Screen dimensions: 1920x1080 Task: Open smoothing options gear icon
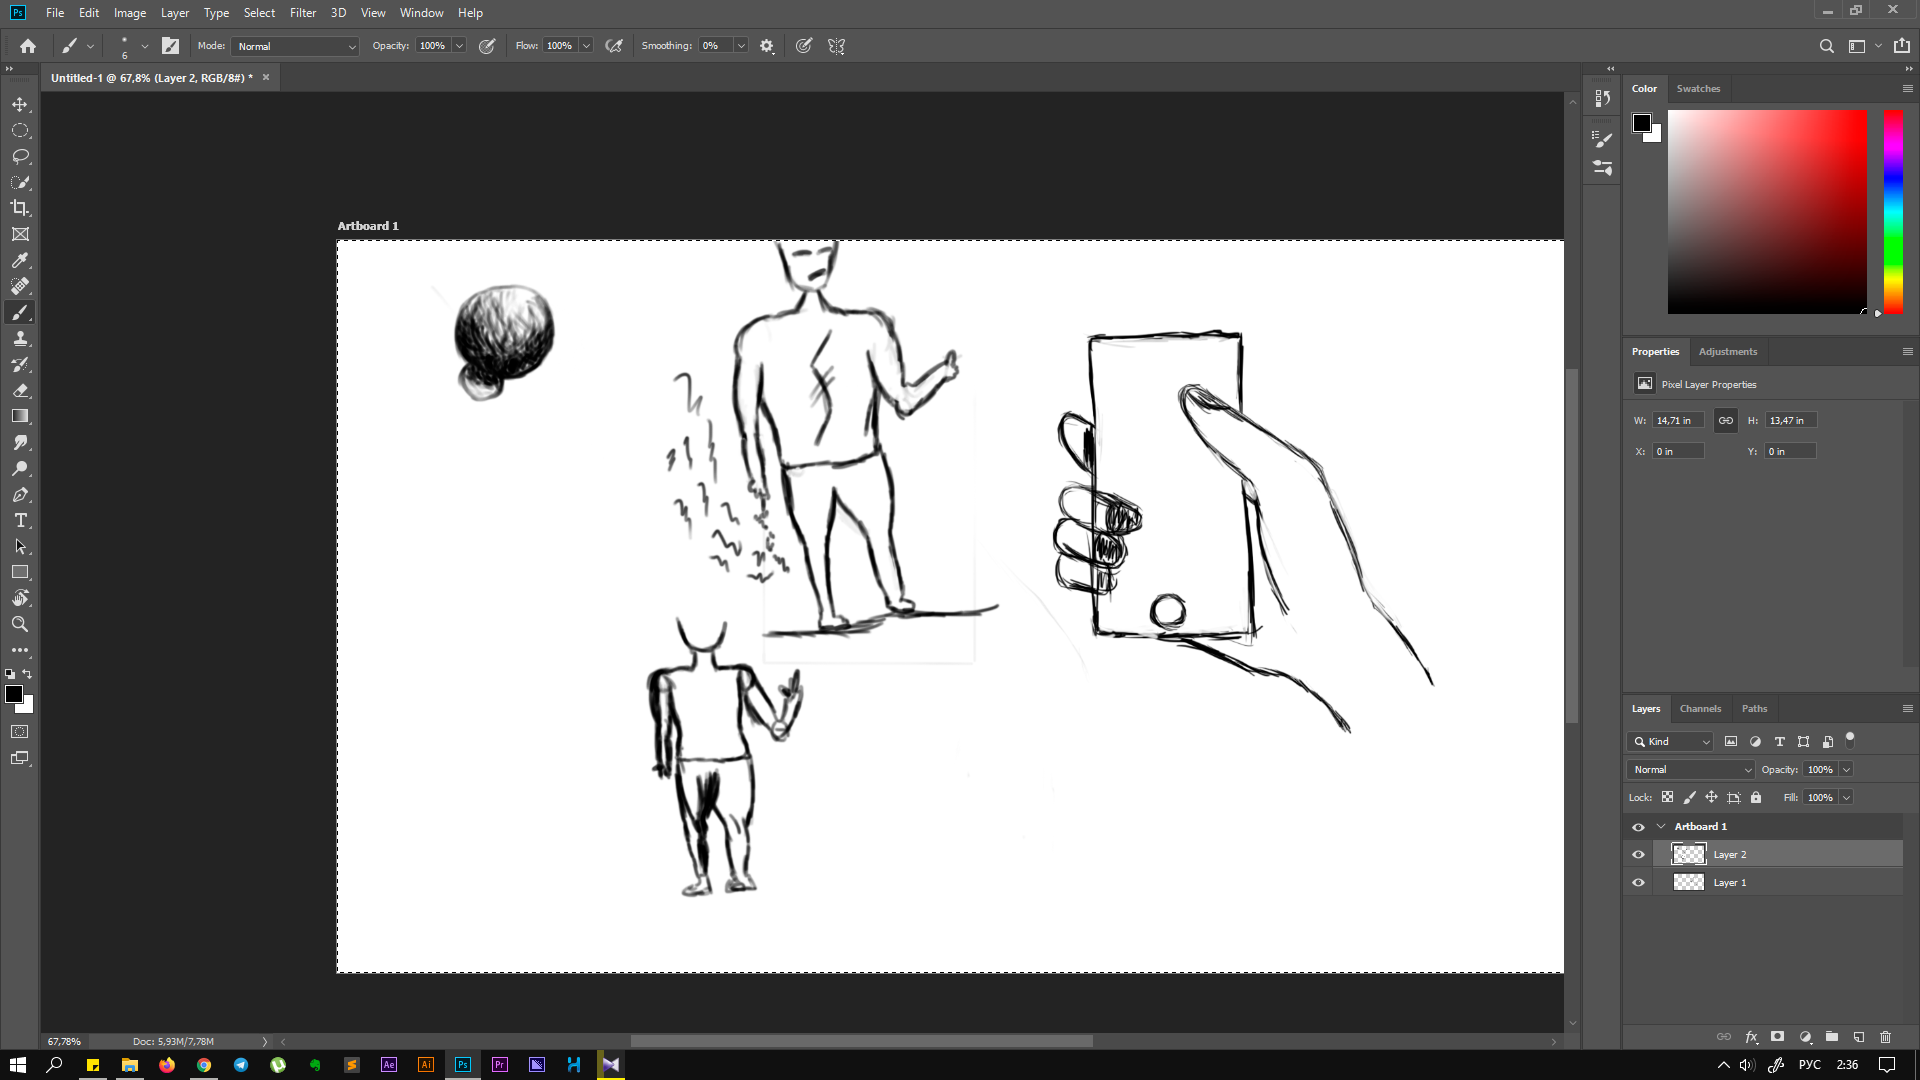[767, 46]
